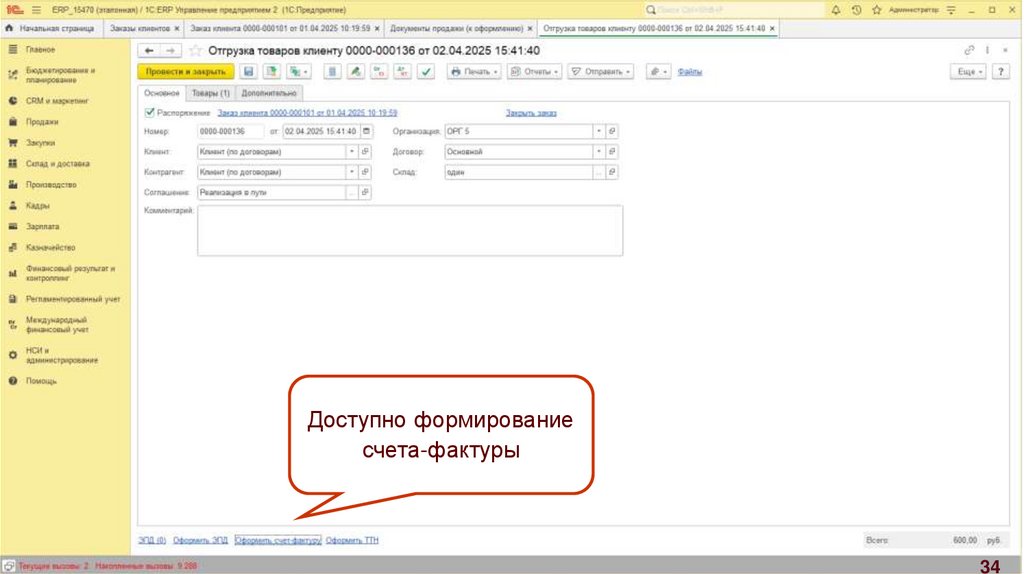Viewport: 1024px width, 574px height.
Task: Toggle the Распоряжение checkbox
Action: [149, 113]
